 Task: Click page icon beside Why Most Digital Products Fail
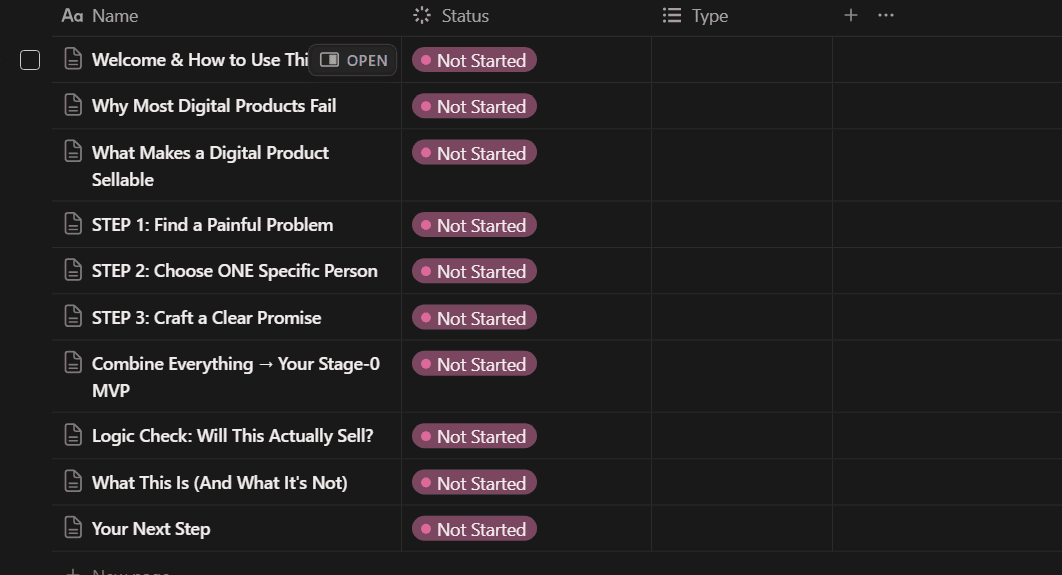[x=73, y=105]
